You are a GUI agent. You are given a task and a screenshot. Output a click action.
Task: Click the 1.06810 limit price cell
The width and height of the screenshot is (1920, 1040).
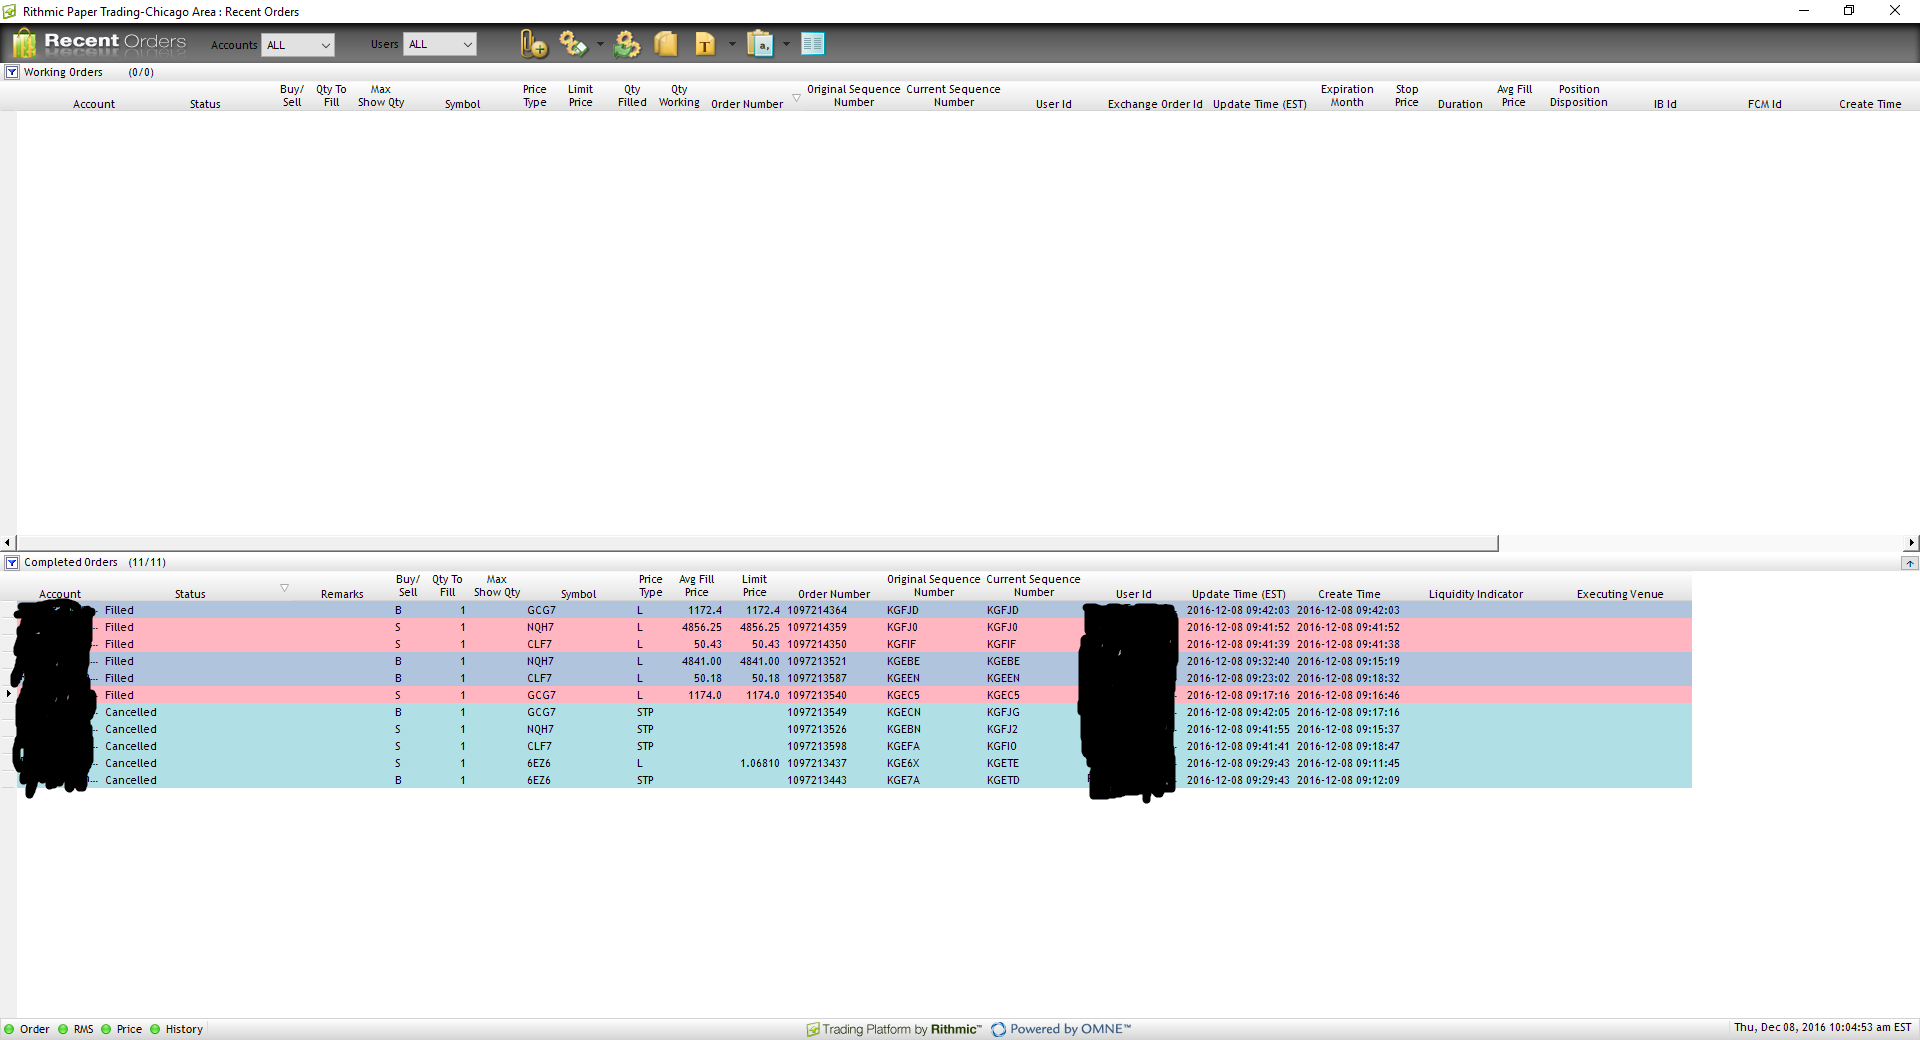click(x=760, y=763)
